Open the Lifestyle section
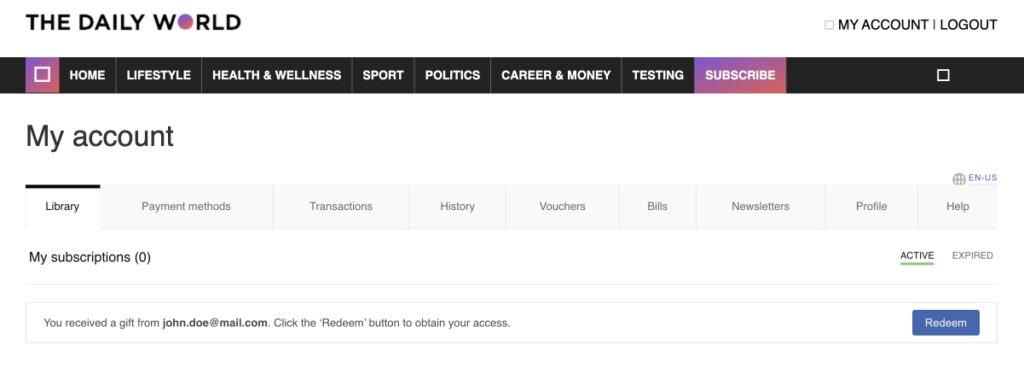1024x385 pixels. 159,75
